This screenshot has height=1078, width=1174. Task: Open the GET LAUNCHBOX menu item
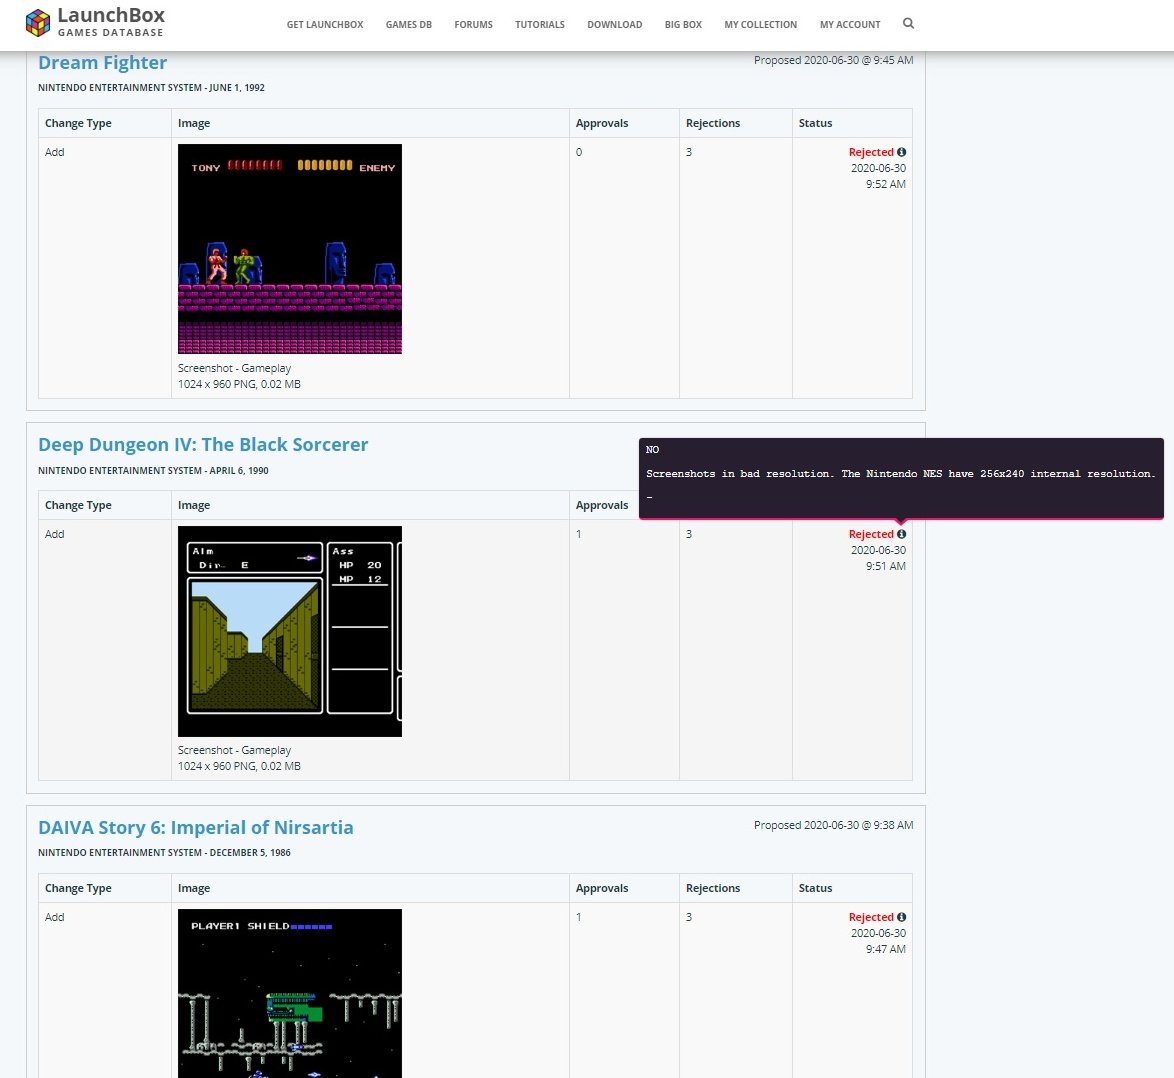point(325,25)
